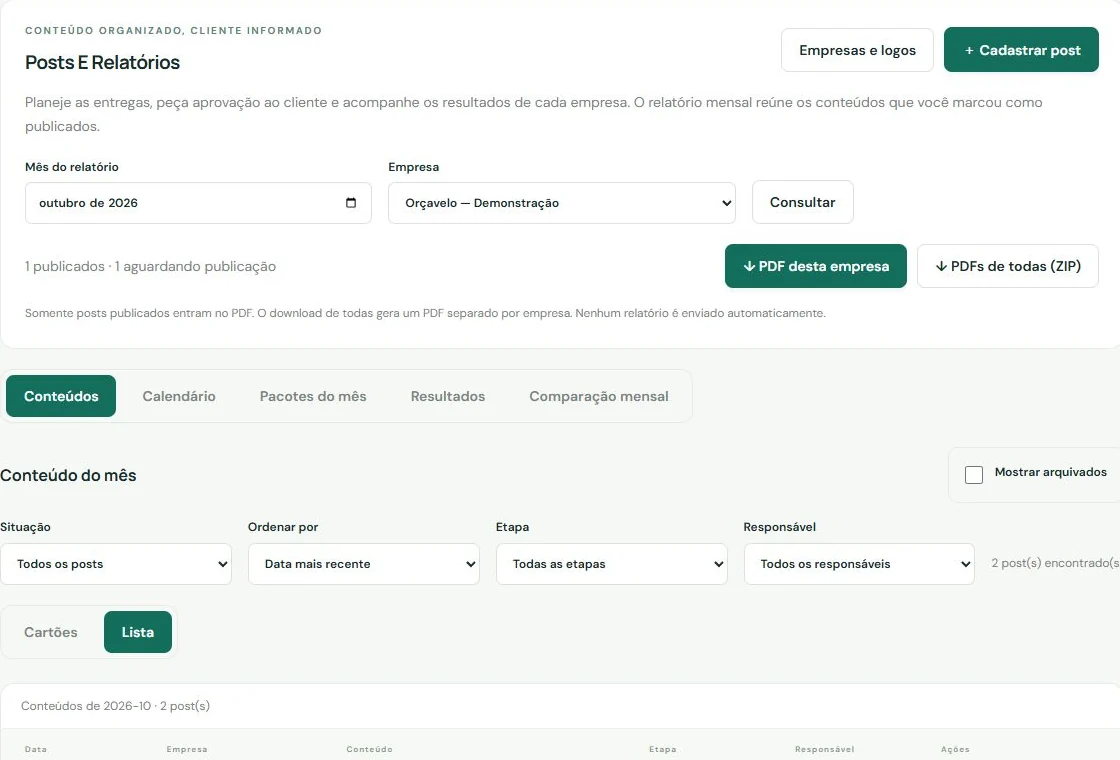
Task: Click the Data column header
Action: (36, 749)
